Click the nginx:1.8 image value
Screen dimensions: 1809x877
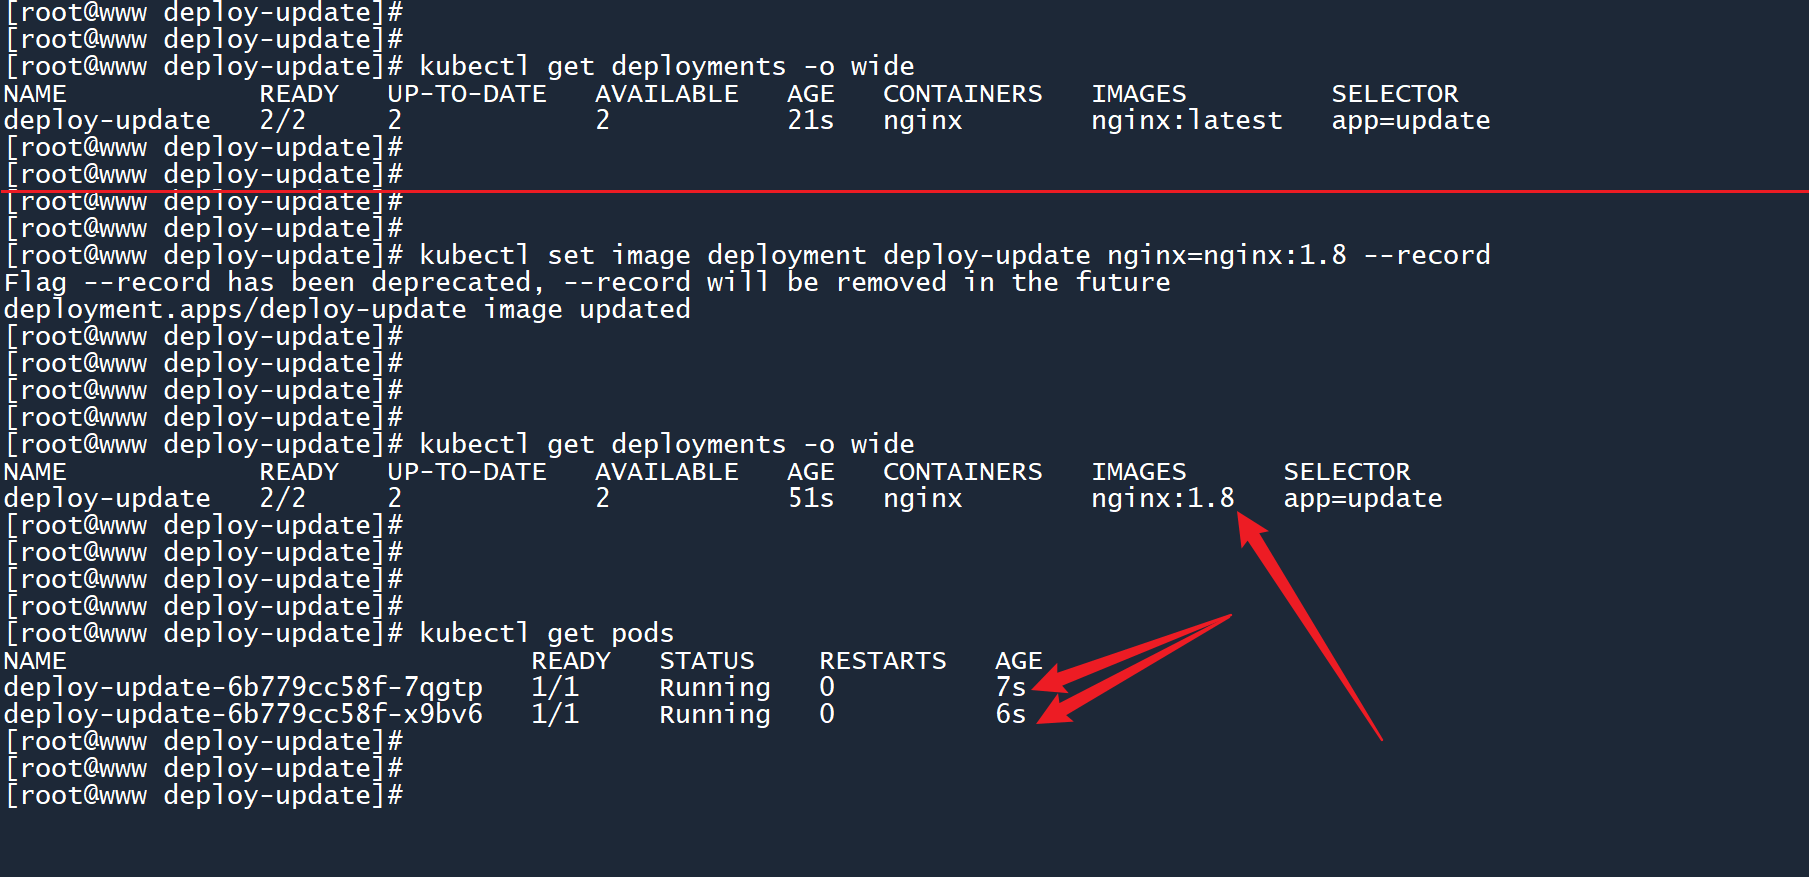[1162, 499]
